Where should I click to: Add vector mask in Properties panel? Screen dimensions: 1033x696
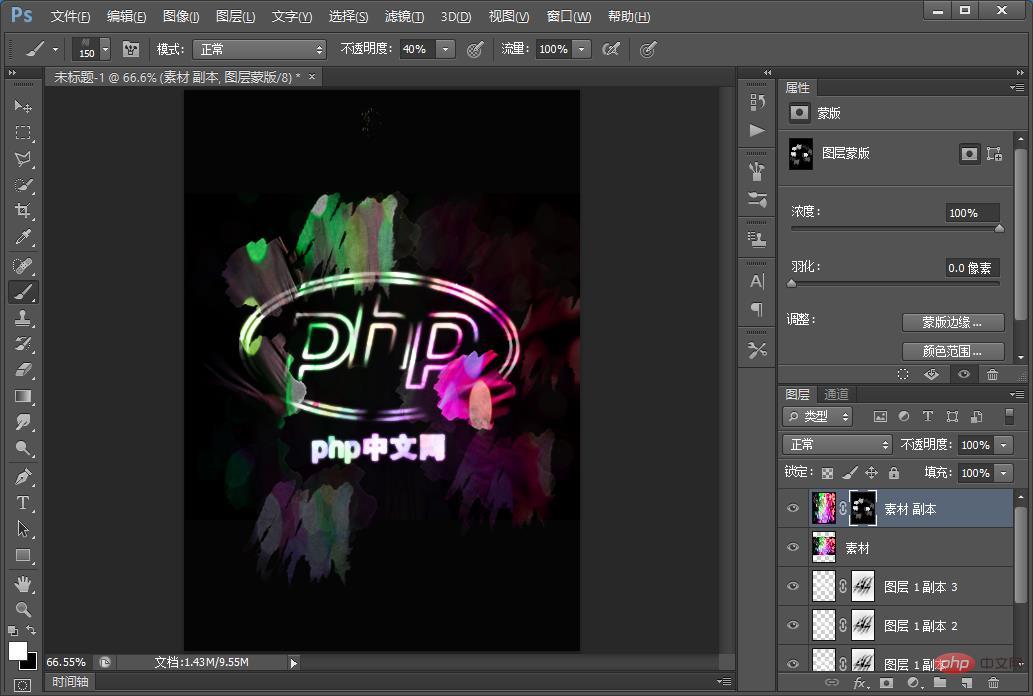point(994,154)
